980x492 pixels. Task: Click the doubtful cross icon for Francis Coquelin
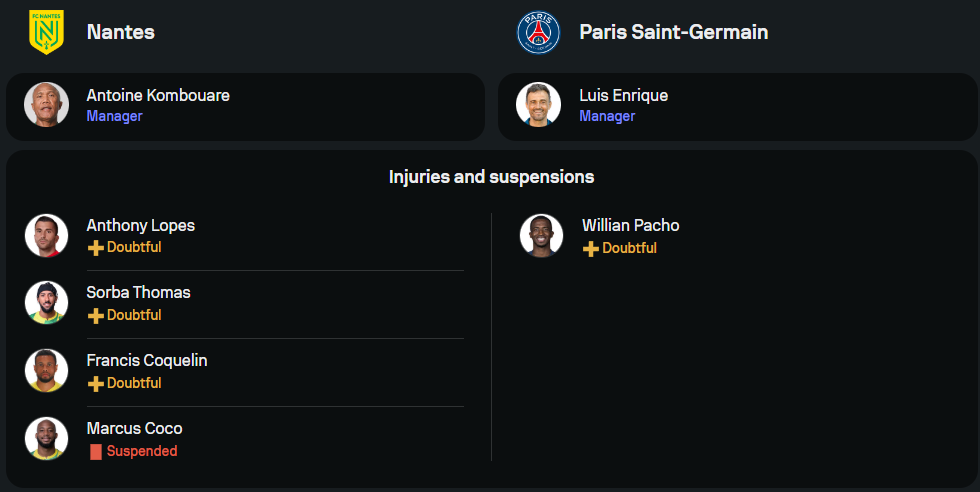tap(96, 384)
